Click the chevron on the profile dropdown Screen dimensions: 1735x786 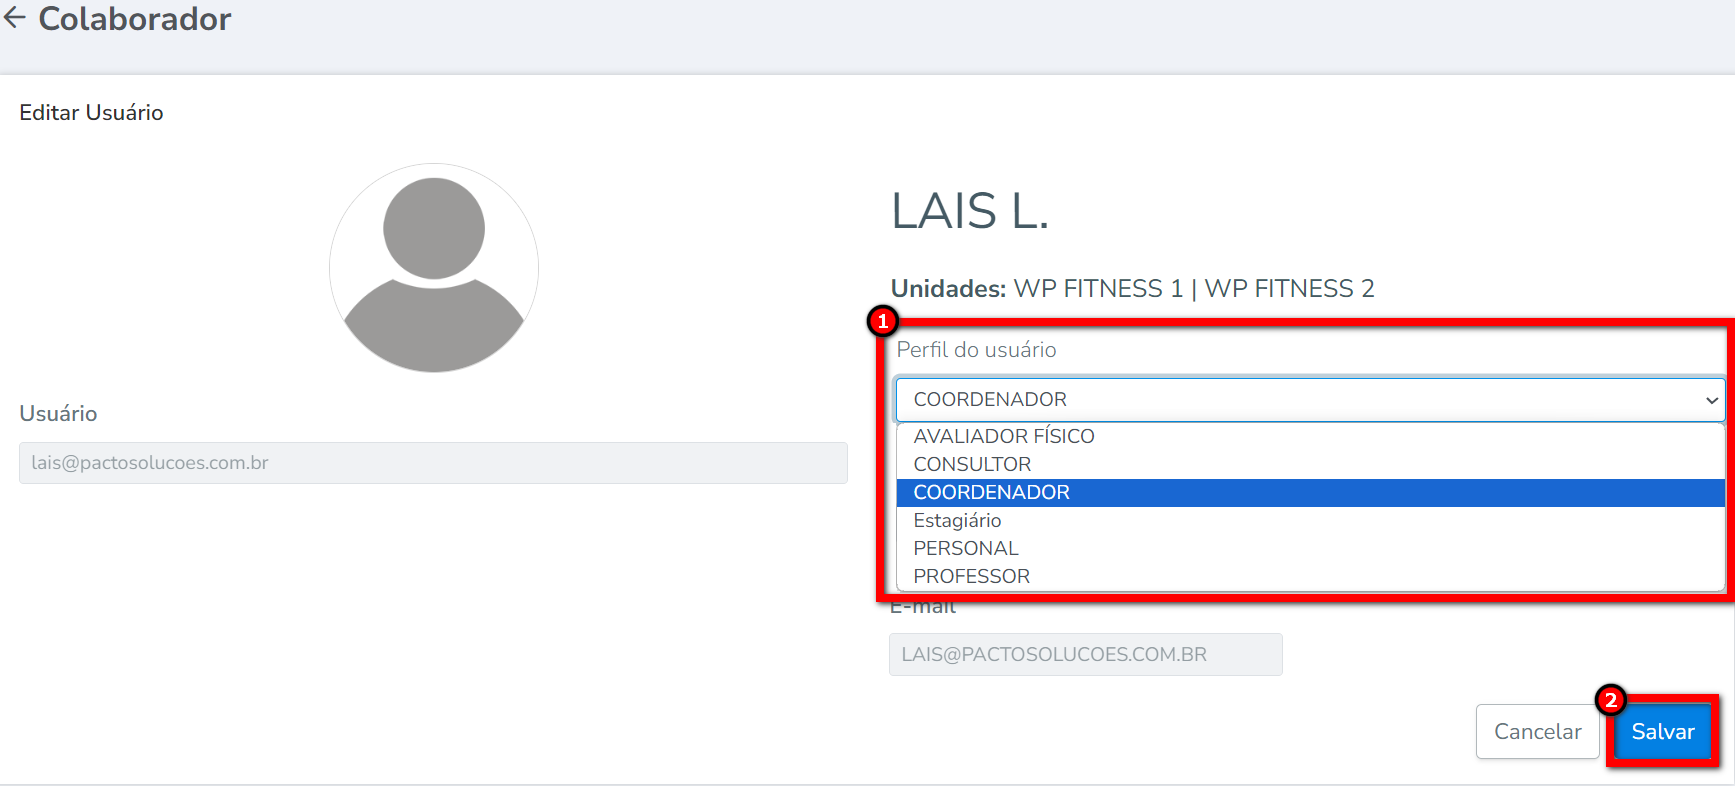(1711, 400)
